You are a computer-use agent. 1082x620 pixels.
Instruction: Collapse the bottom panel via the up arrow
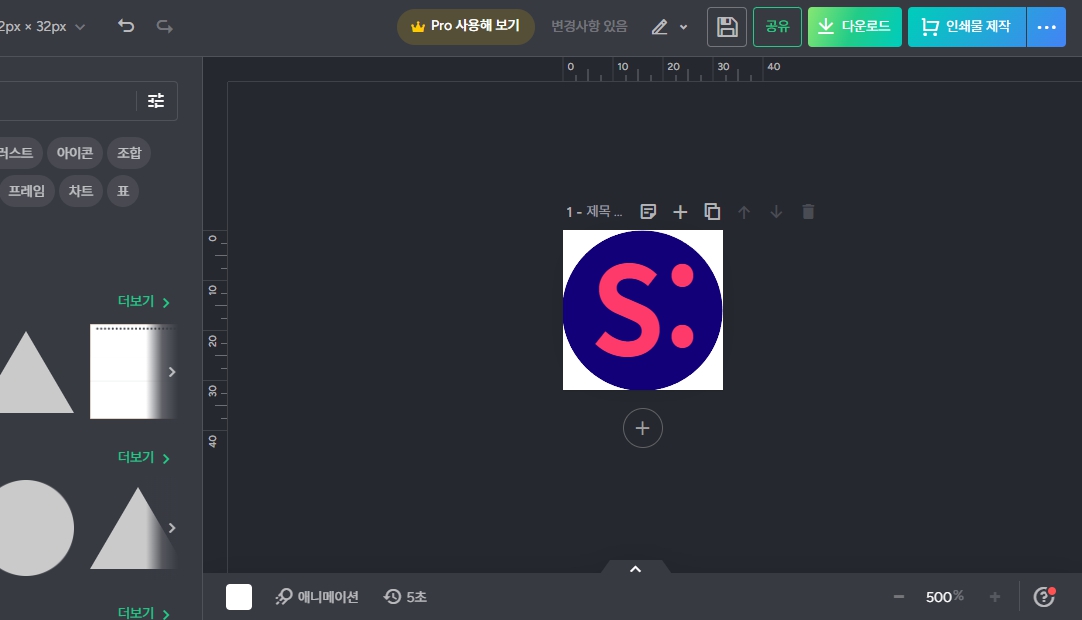coord(635,568)
